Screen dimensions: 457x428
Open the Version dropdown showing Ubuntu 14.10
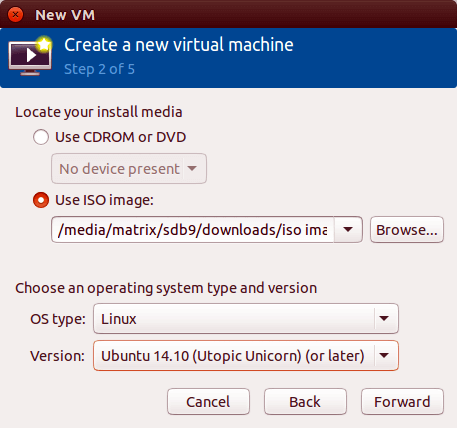[246, 356]
